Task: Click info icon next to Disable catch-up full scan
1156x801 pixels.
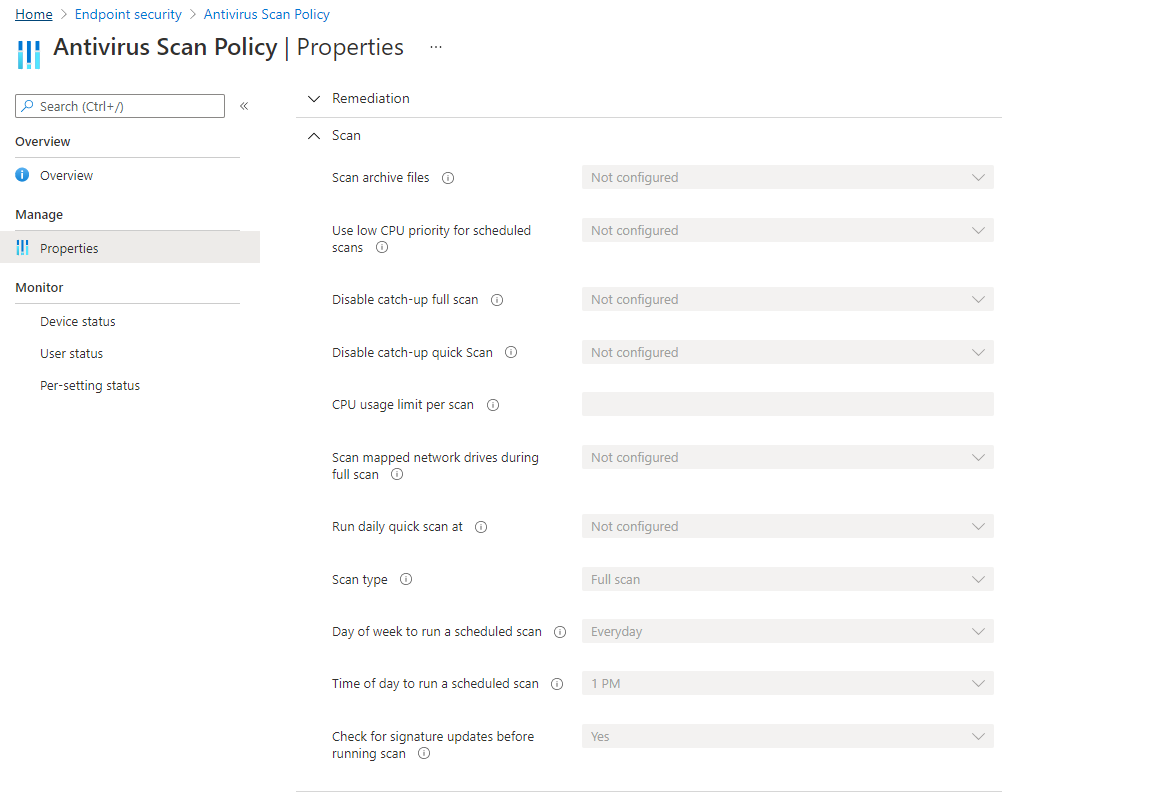Action: pos(497,300)
